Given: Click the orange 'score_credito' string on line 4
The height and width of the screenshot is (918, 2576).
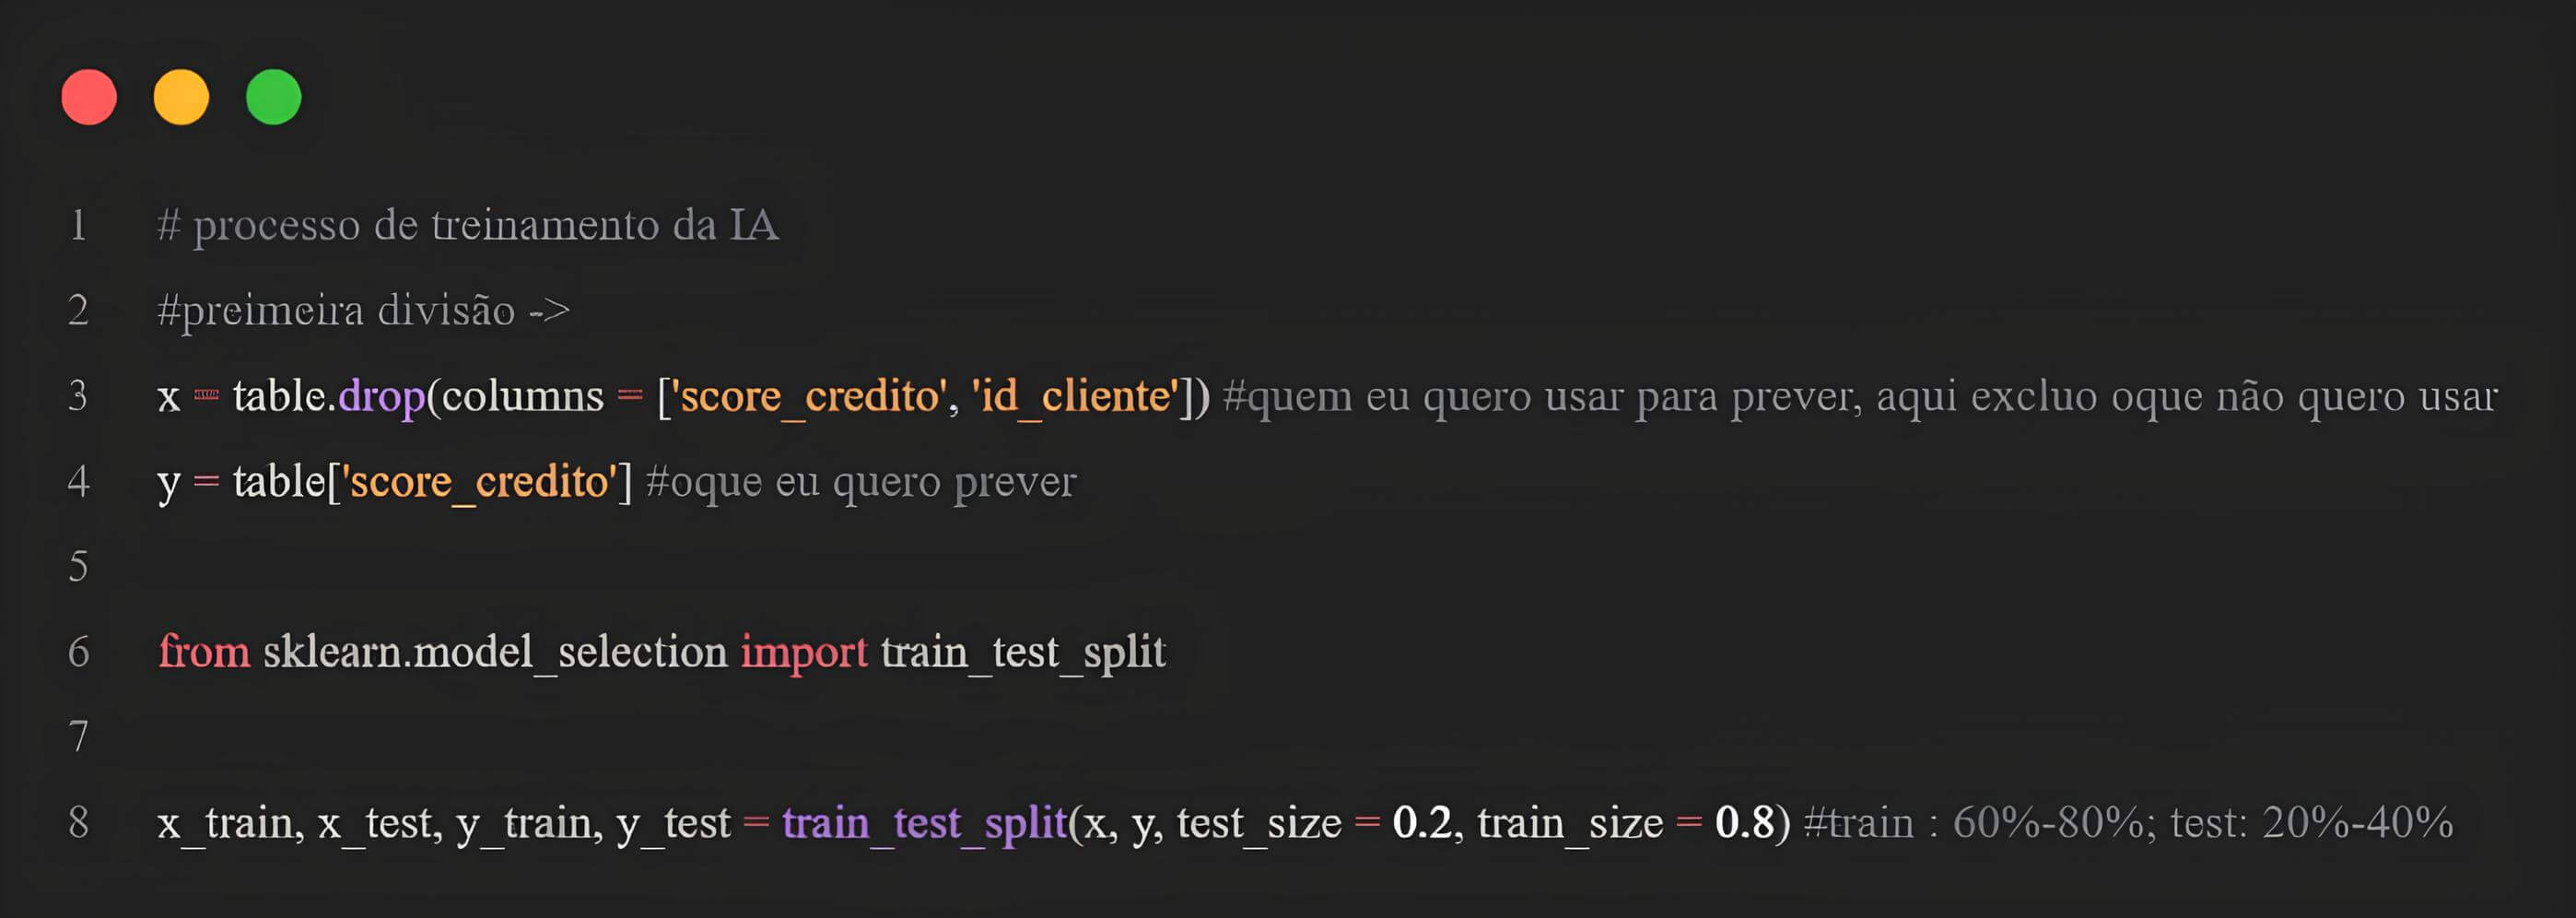Looking at the screenshot, I should click(480, 482).
